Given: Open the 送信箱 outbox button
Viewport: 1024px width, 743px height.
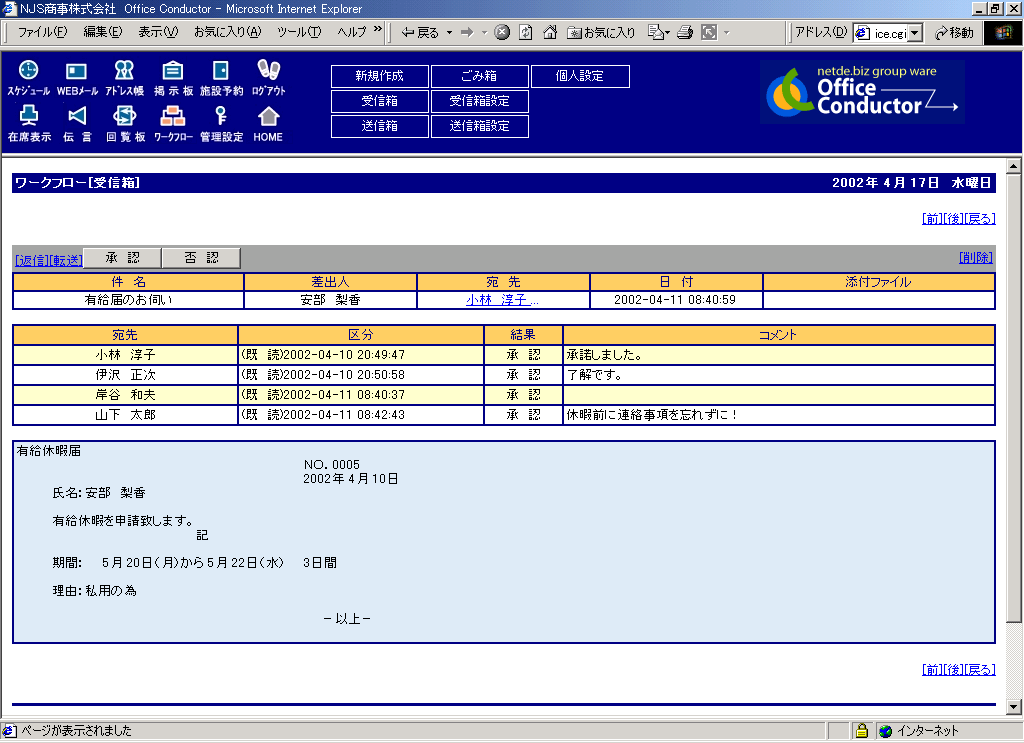Looking at the screenshot, I should (379, 126).
